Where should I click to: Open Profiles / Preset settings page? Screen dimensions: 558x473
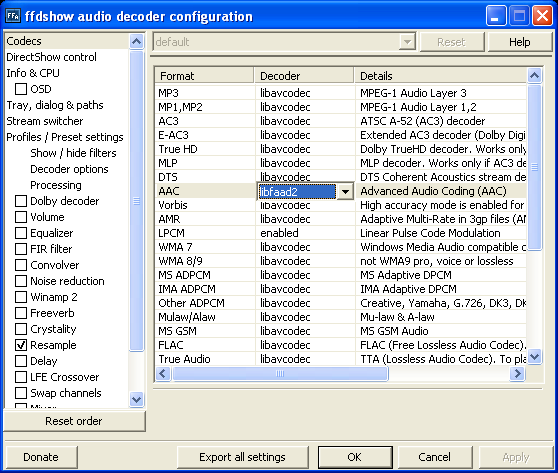pyautogui.click(x=65, y=137)
